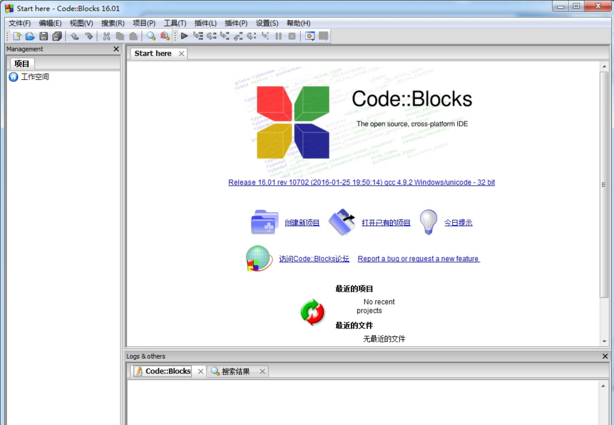Click the Start page scrollbar up arrow
This screenshot has height=425, width=614.
(x=604, y=66)
